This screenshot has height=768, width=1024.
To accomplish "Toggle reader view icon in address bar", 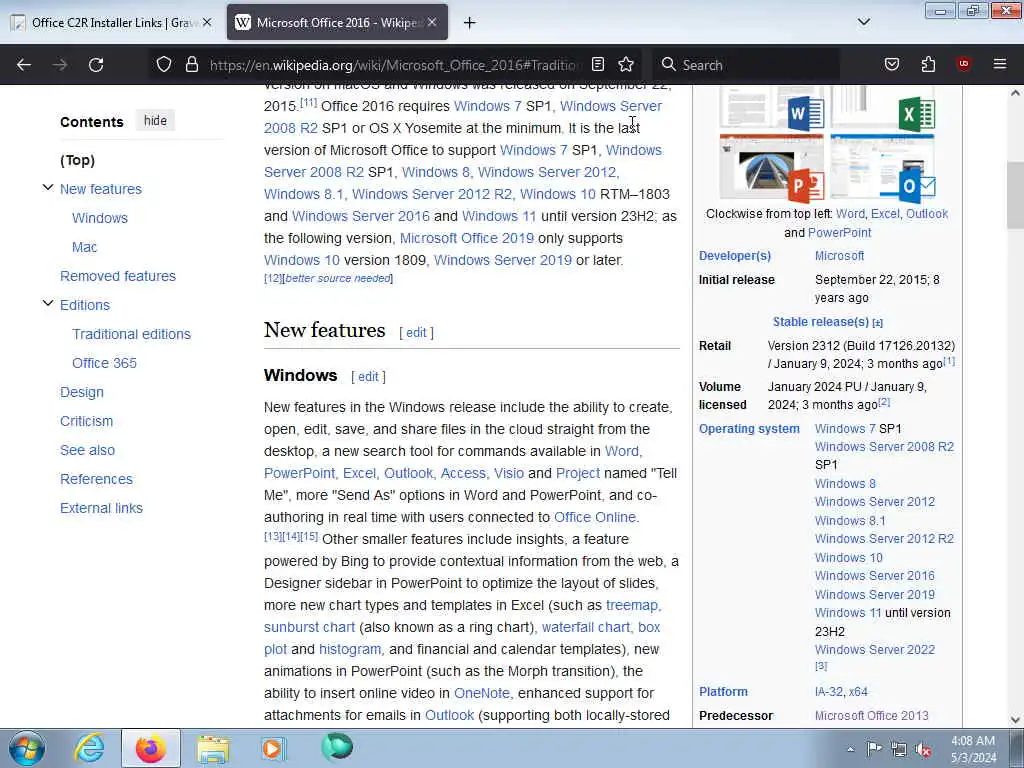I will pyautogui.click(x=598, y=64).
